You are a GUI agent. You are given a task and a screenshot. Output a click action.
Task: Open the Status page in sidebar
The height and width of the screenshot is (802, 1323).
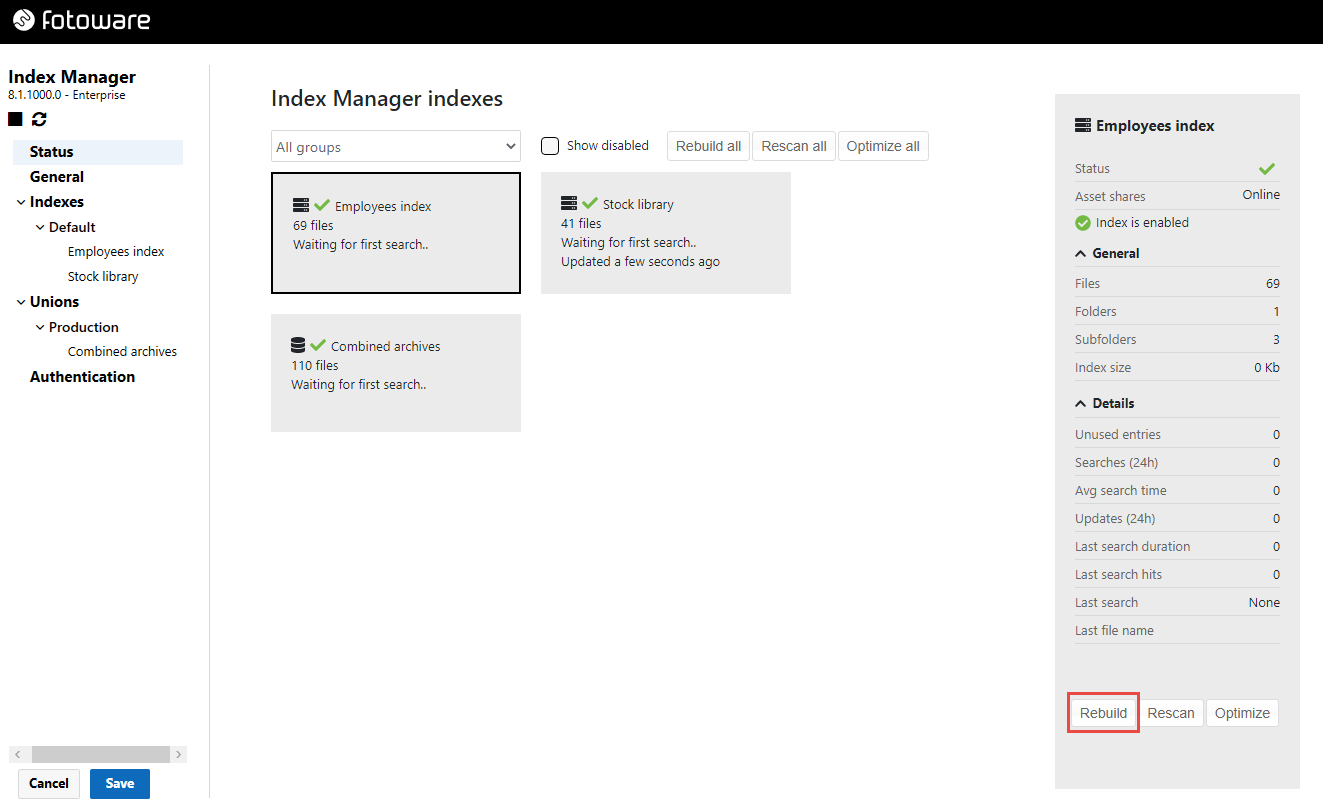click(x=98, y=152)
